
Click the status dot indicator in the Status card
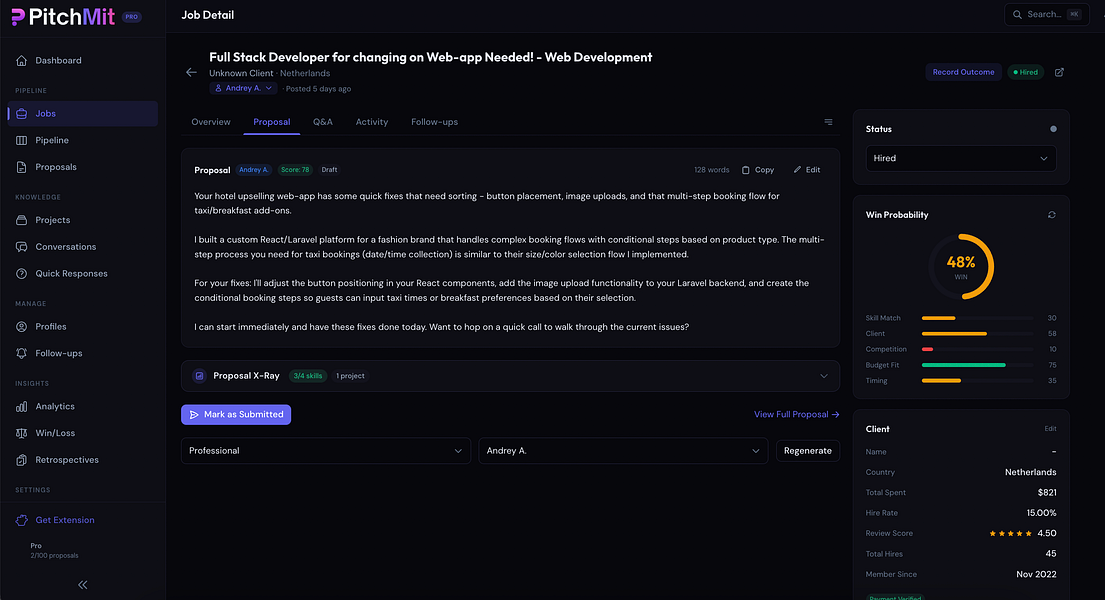pos(1054,129)
